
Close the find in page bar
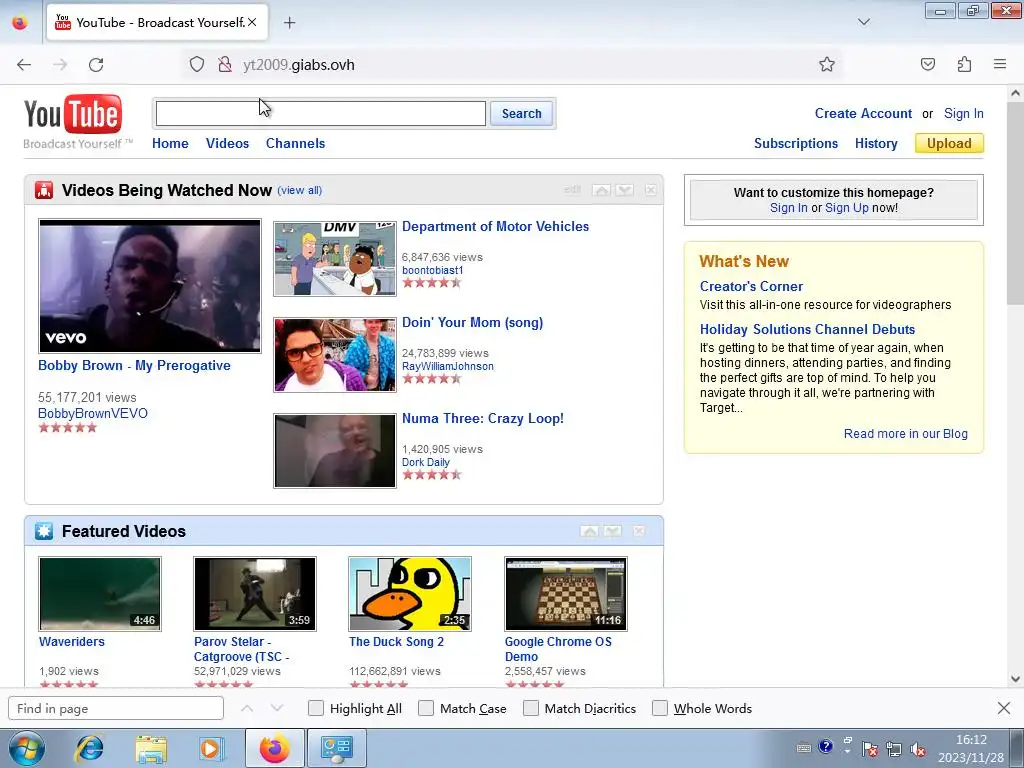(1004, 708)
